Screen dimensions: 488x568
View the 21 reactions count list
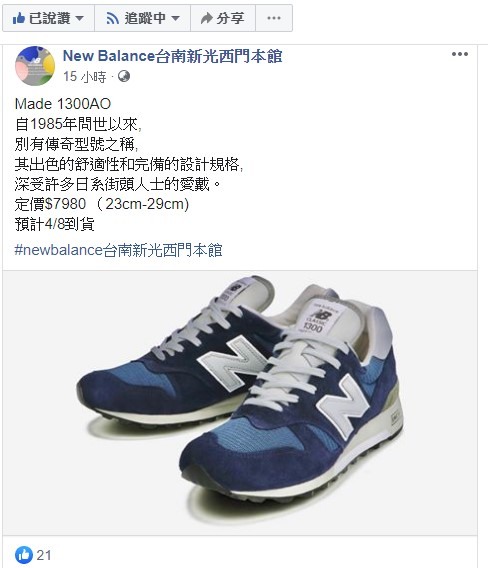44,555
